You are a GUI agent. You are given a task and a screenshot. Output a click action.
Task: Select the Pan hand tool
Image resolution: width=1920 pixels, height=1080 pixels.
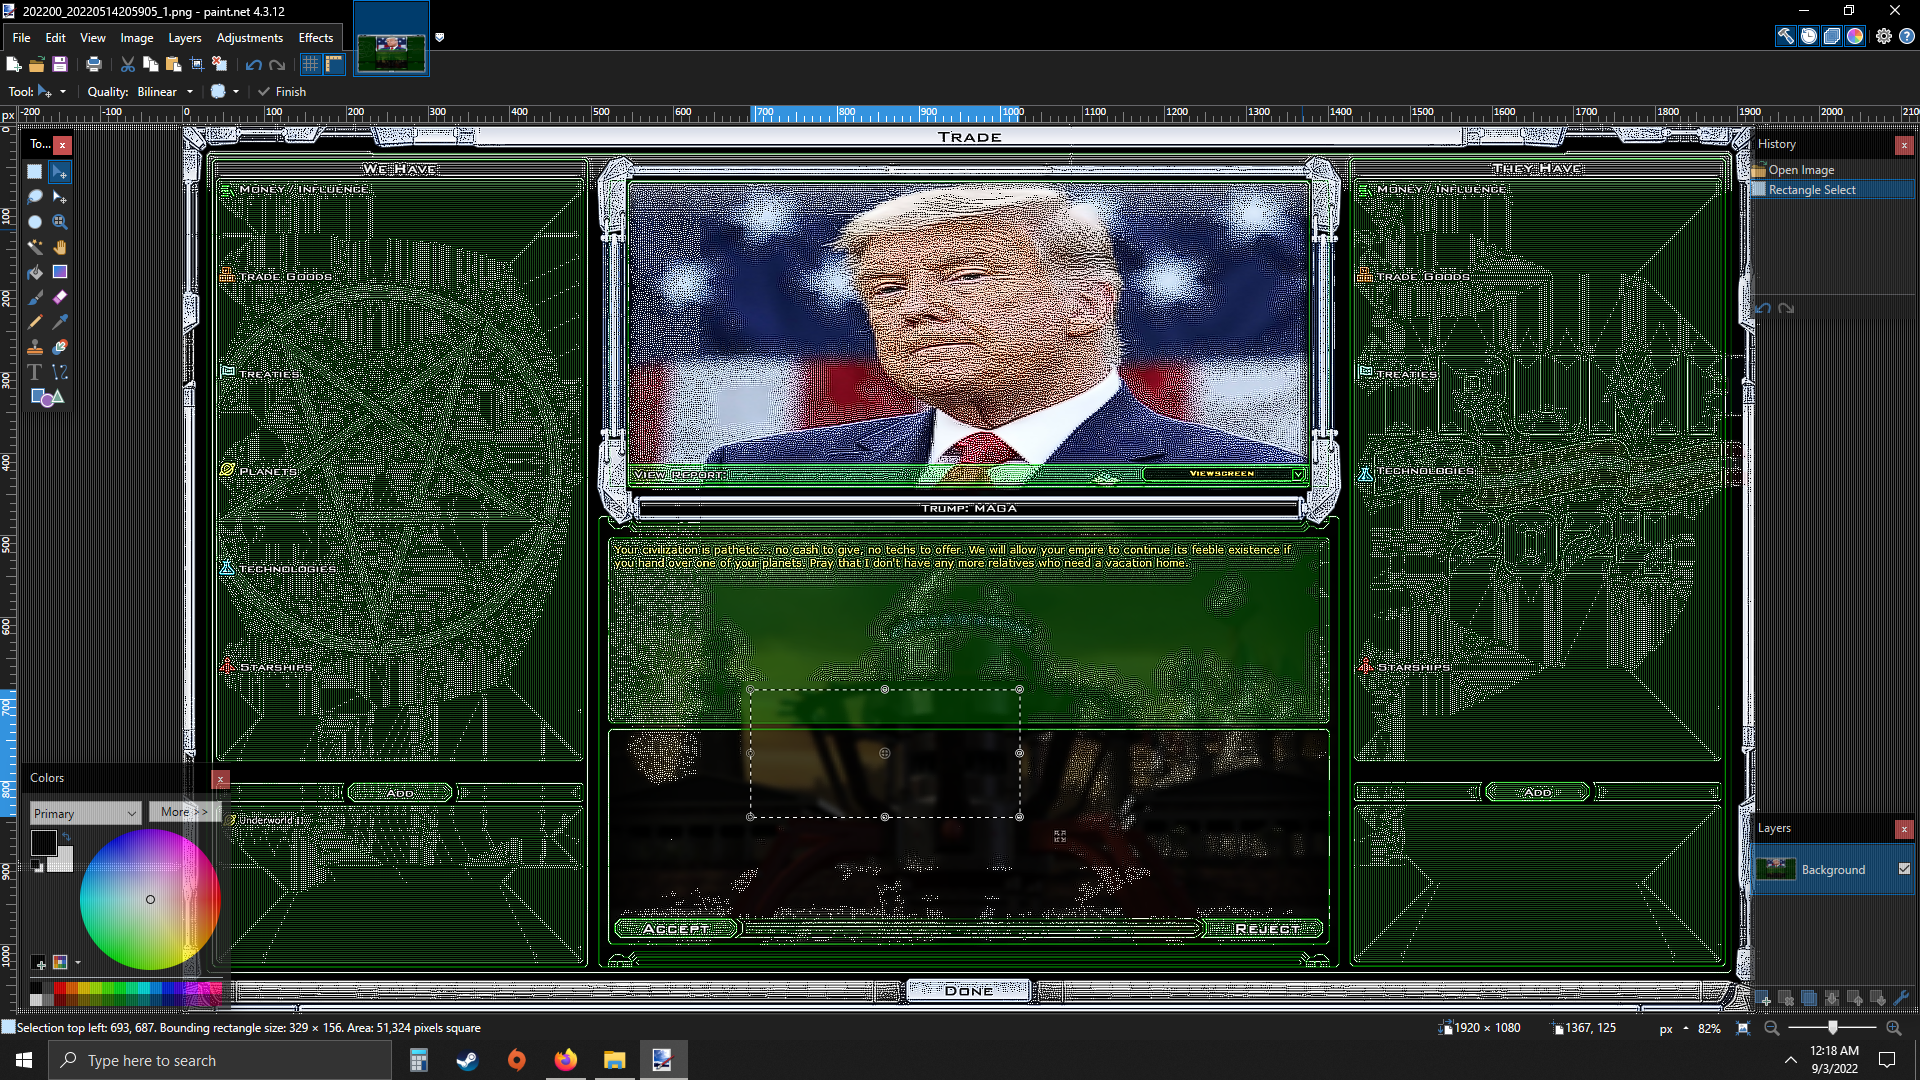pyautogui.click(x=60, y=247)
